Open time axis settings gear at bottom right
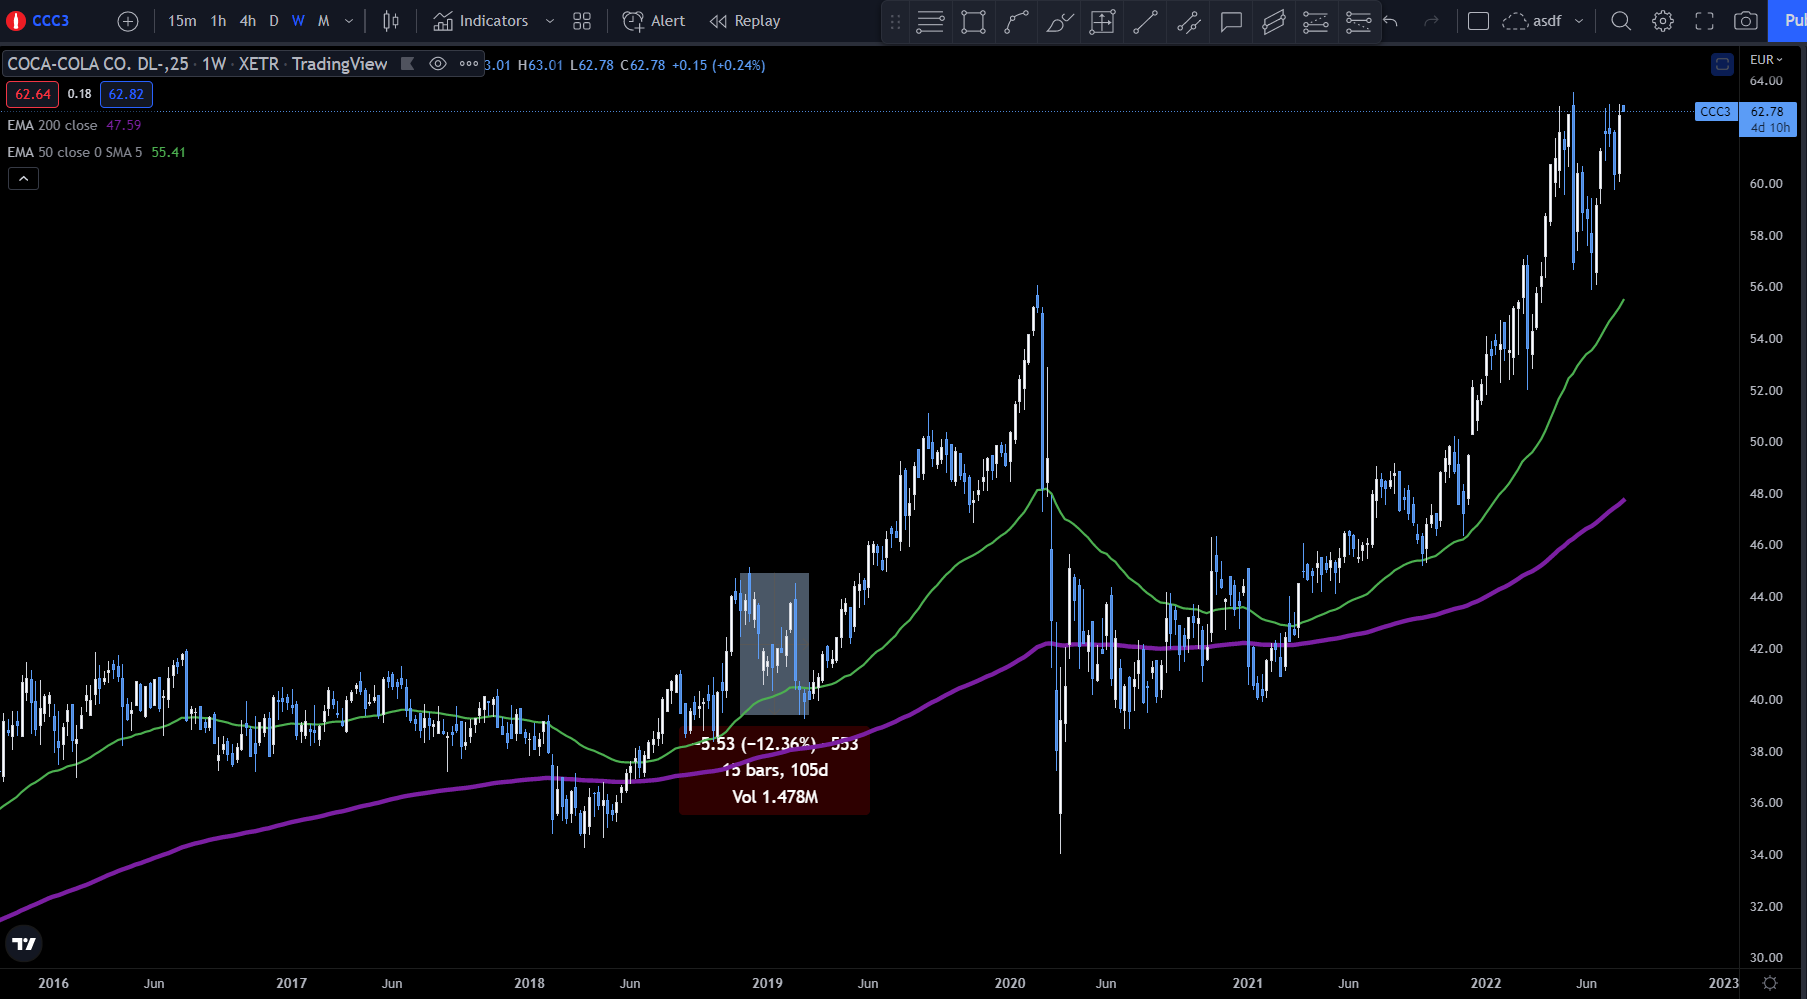The image size is (1807, 999). [1770, 983]
